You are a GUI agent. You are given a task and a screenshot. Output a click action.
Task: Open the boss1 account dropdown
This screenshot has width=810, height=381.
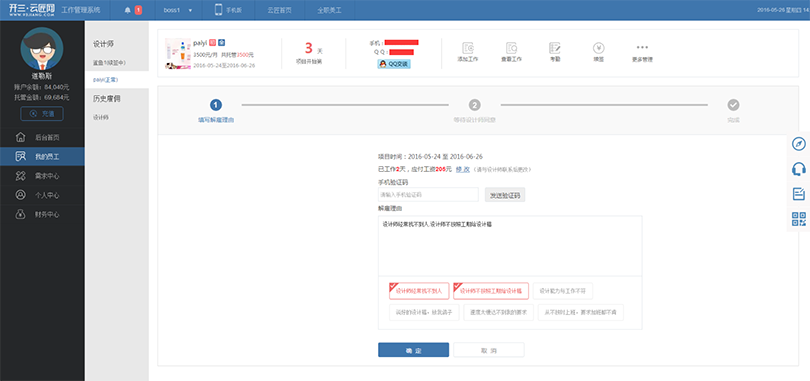click(178, 10)
